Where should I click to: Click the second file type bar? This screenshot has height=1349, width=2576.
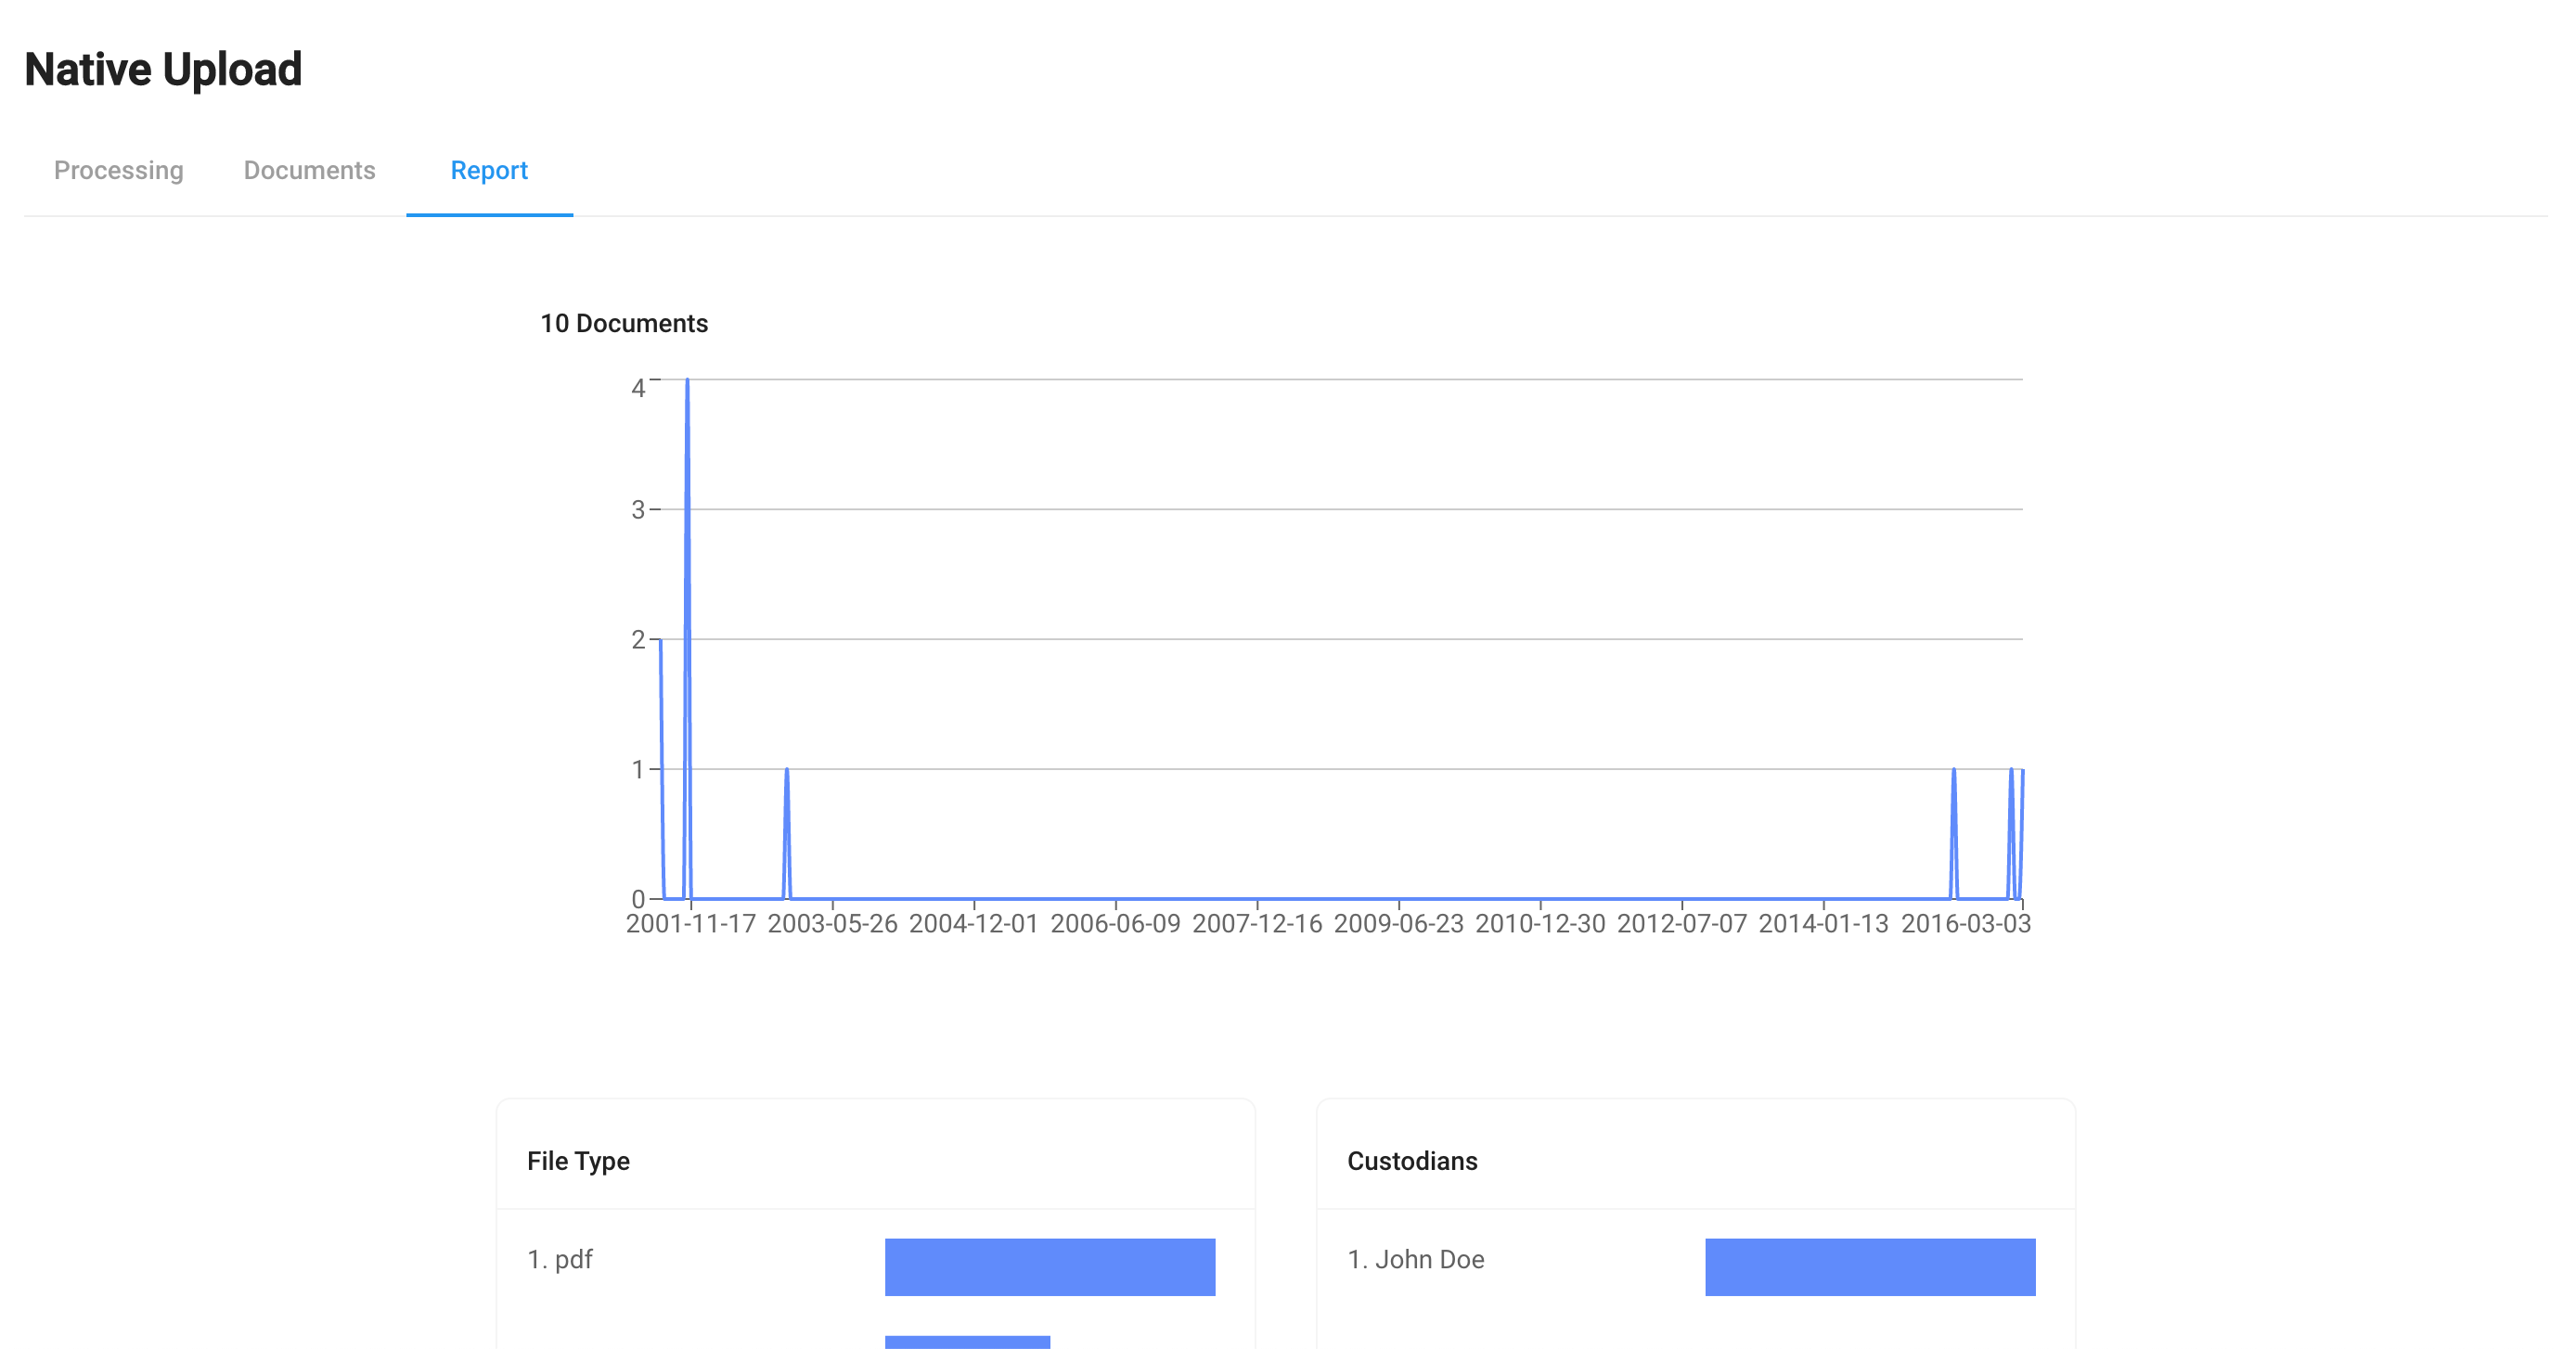[x=967, y=1342]
